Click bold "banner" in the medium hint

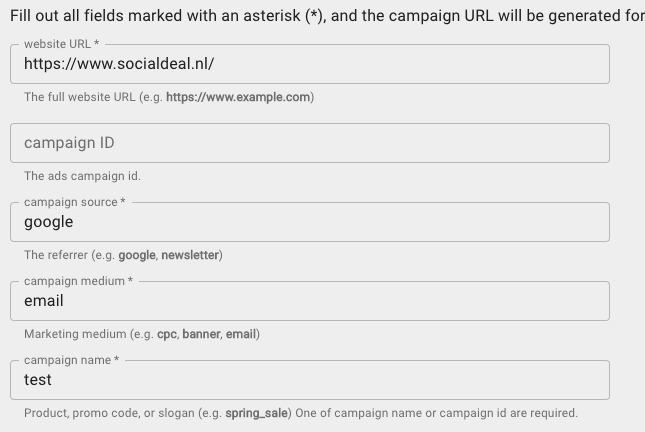pyautogui.click(x=200, y=334)
